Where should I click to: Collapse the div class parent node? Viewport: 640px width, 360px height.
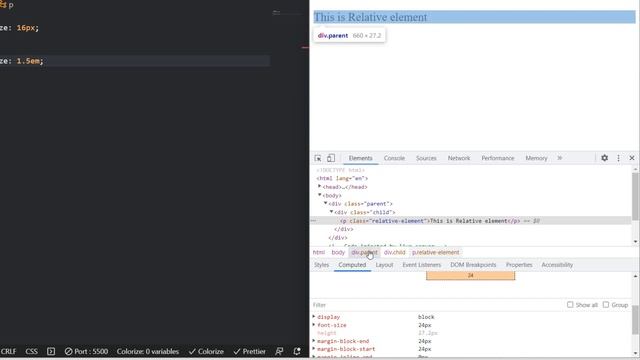coord(326,203)
